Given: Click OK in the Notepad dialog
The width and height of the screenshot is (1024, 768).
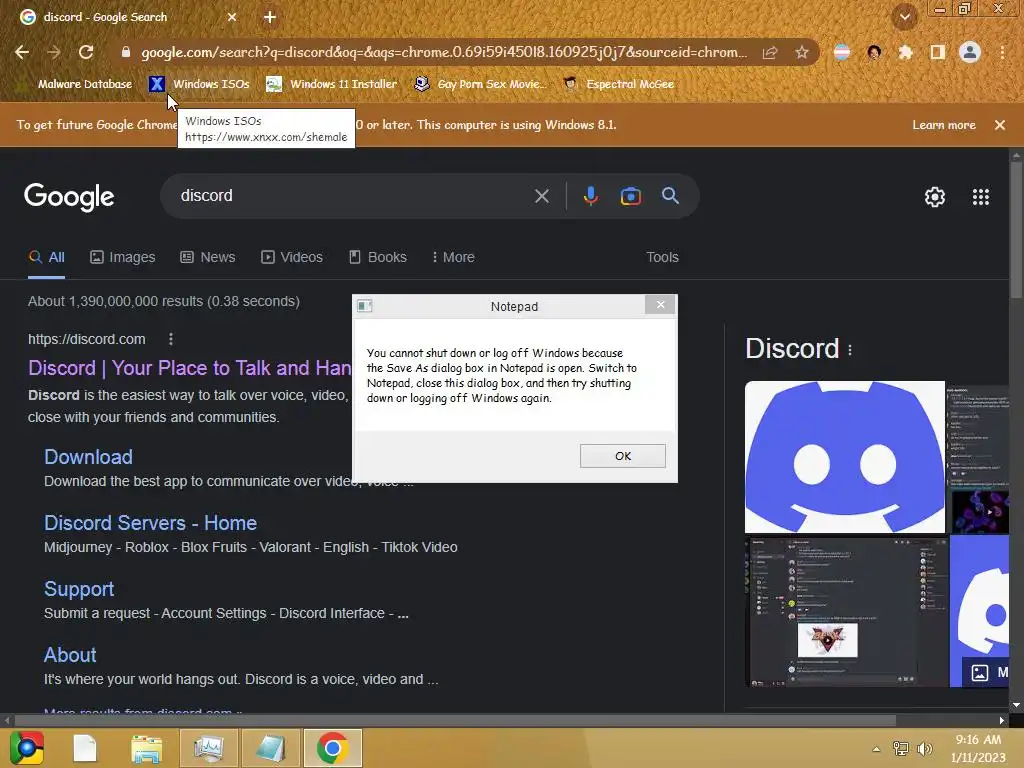Looking at the screenshot, I should (x=623, y=456).
